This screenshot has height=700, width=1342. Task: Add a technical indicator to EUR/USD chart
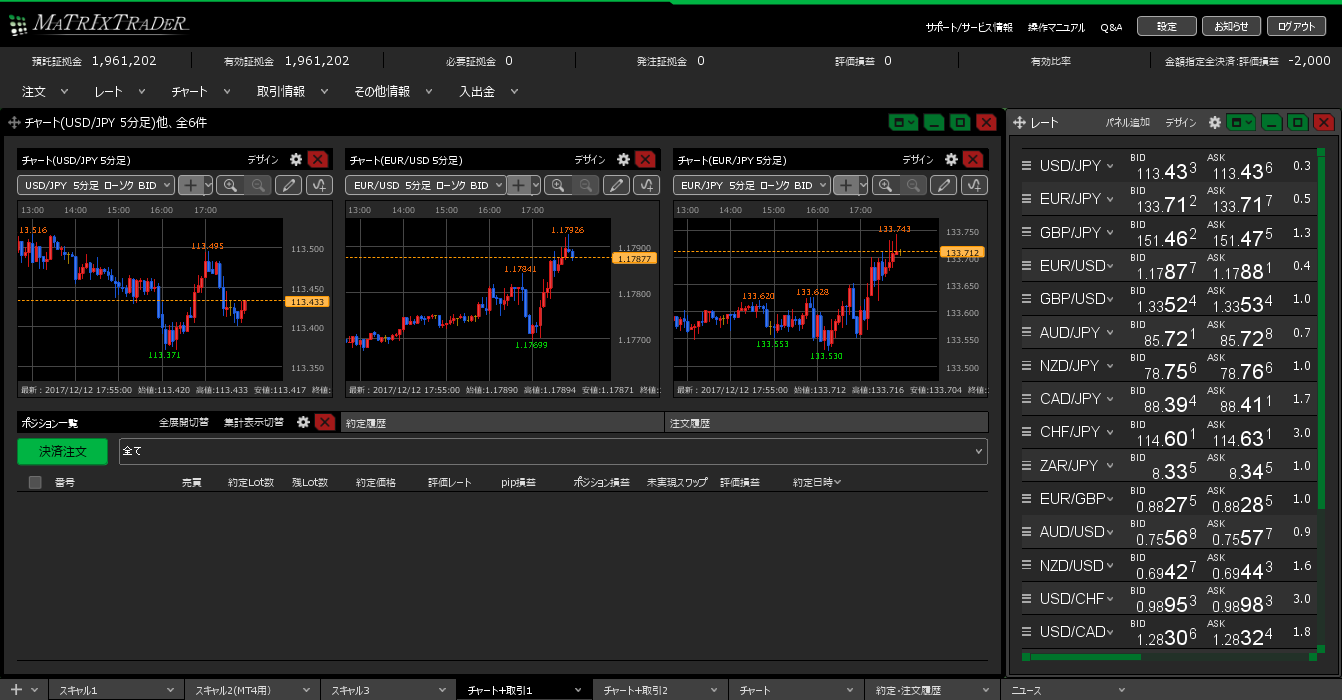tap(647, 185)
